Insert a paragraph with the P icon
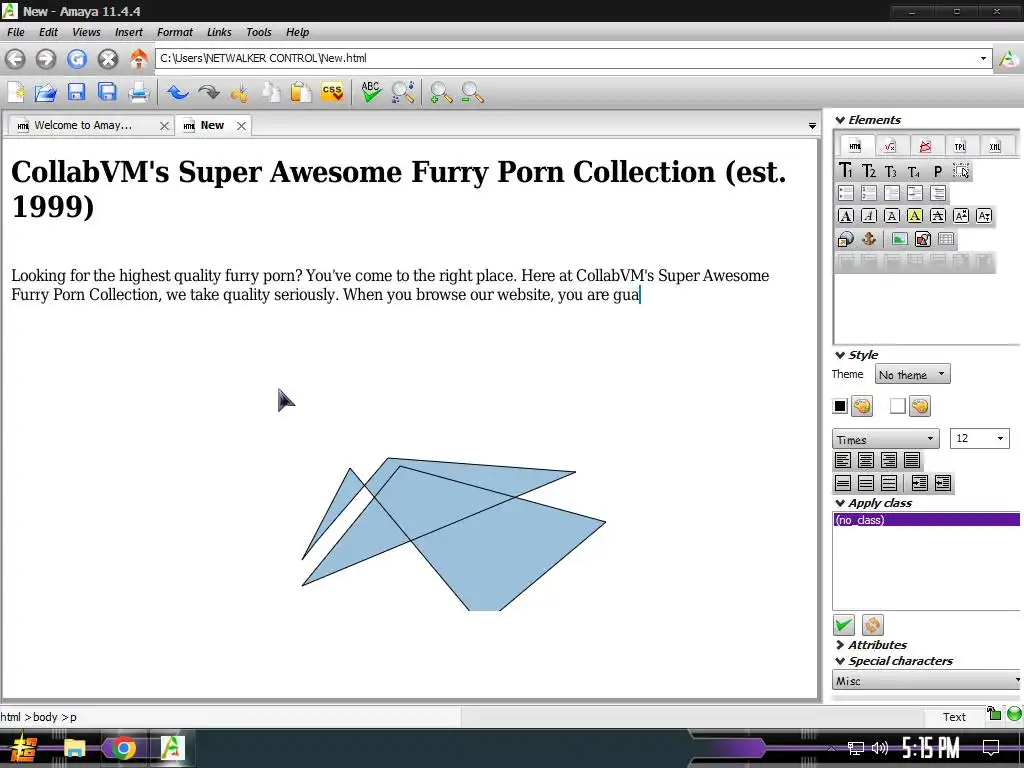This screenshot has width=1024, height=768. click(x=938, y=171)
